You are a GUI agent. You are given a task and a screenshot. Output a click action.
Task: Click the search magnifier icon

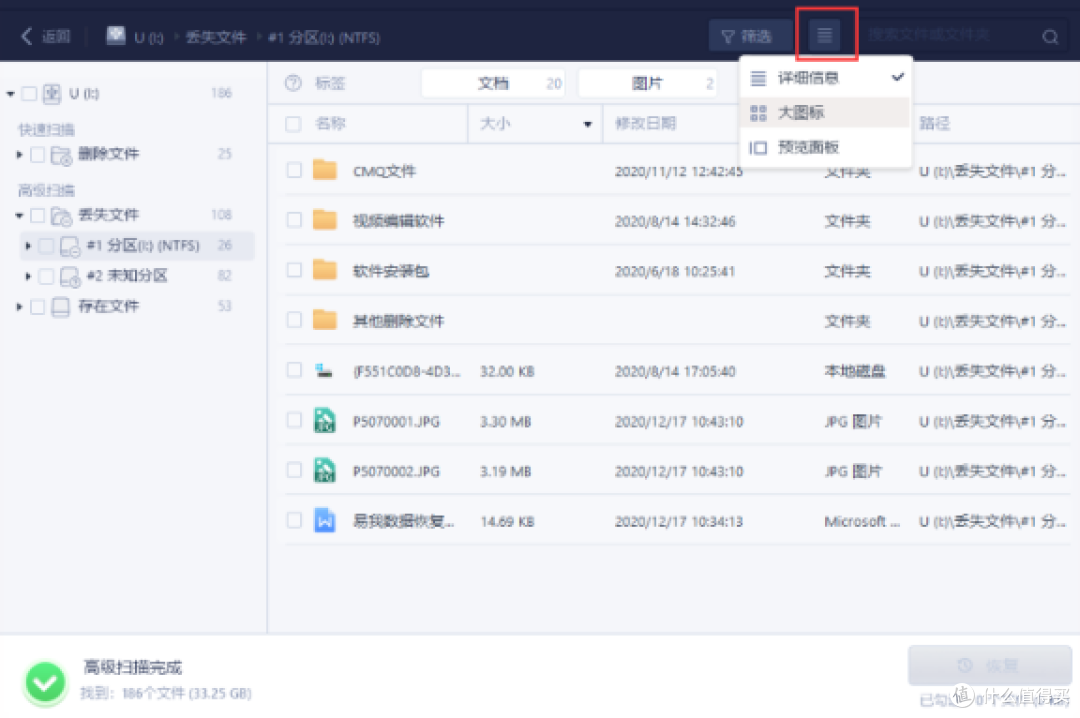coord(1050,37)
